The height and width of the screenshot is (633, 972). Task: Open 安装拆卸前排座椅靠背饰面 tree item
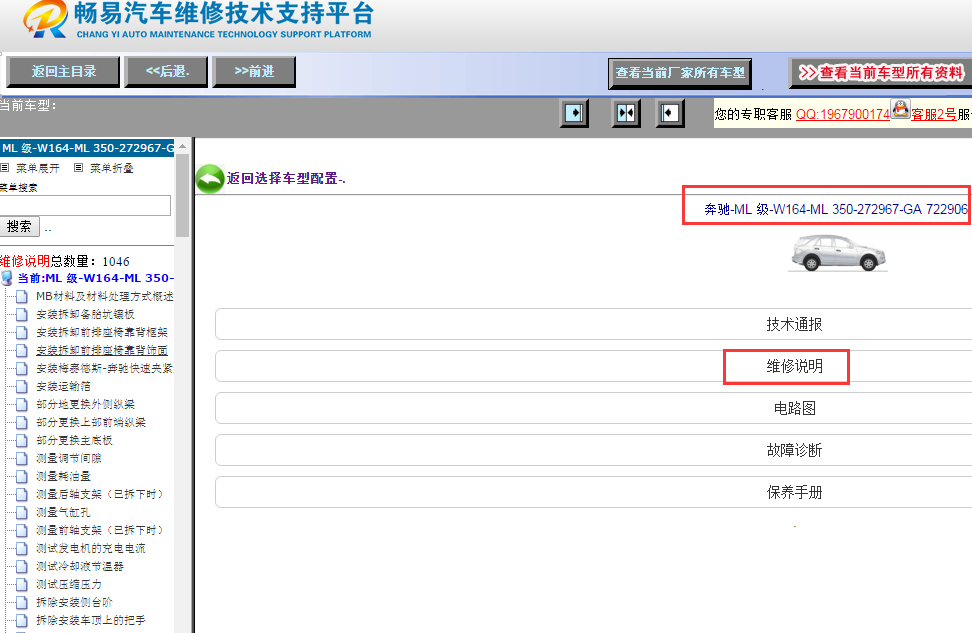click(102, 350)
